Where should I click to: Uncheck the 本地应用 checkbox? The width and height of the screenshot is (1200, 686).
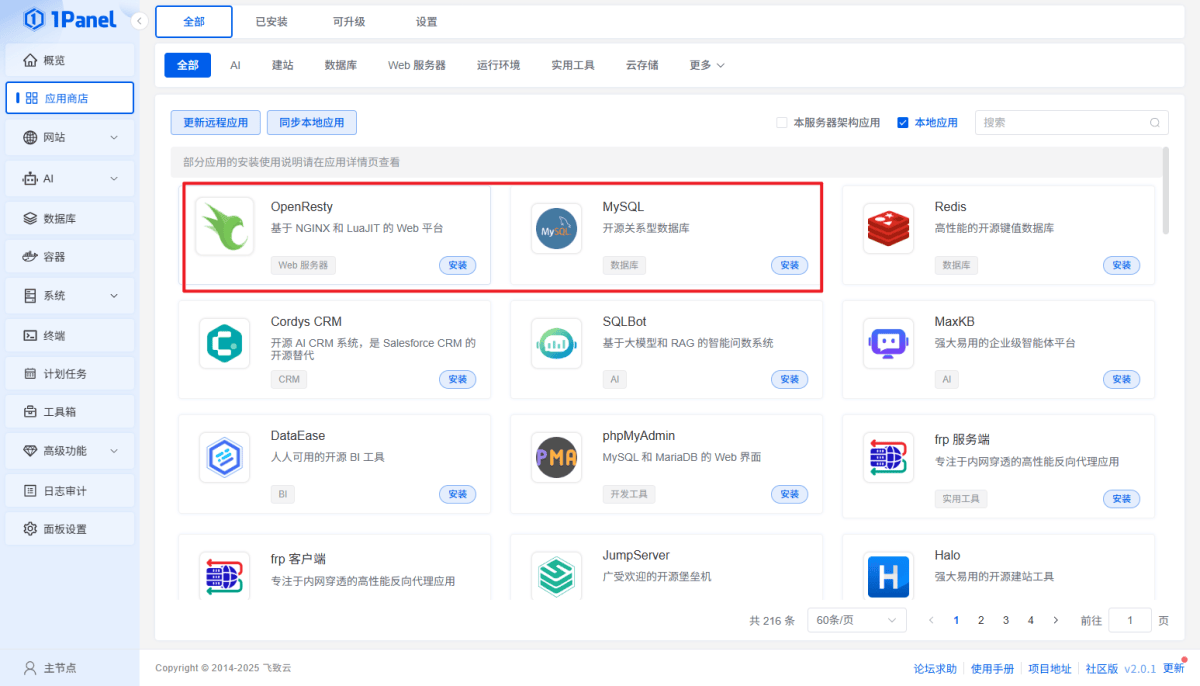coord(903,123)
